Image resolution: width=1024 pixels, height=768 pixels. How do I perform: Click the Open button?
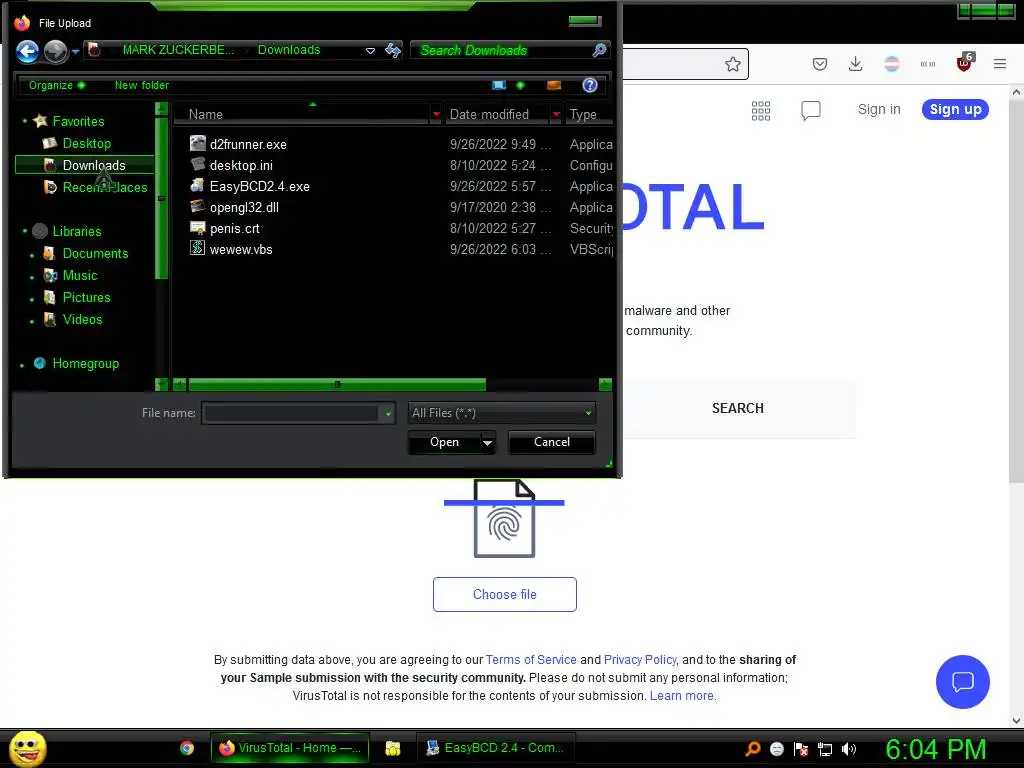[x=444, y=442]
